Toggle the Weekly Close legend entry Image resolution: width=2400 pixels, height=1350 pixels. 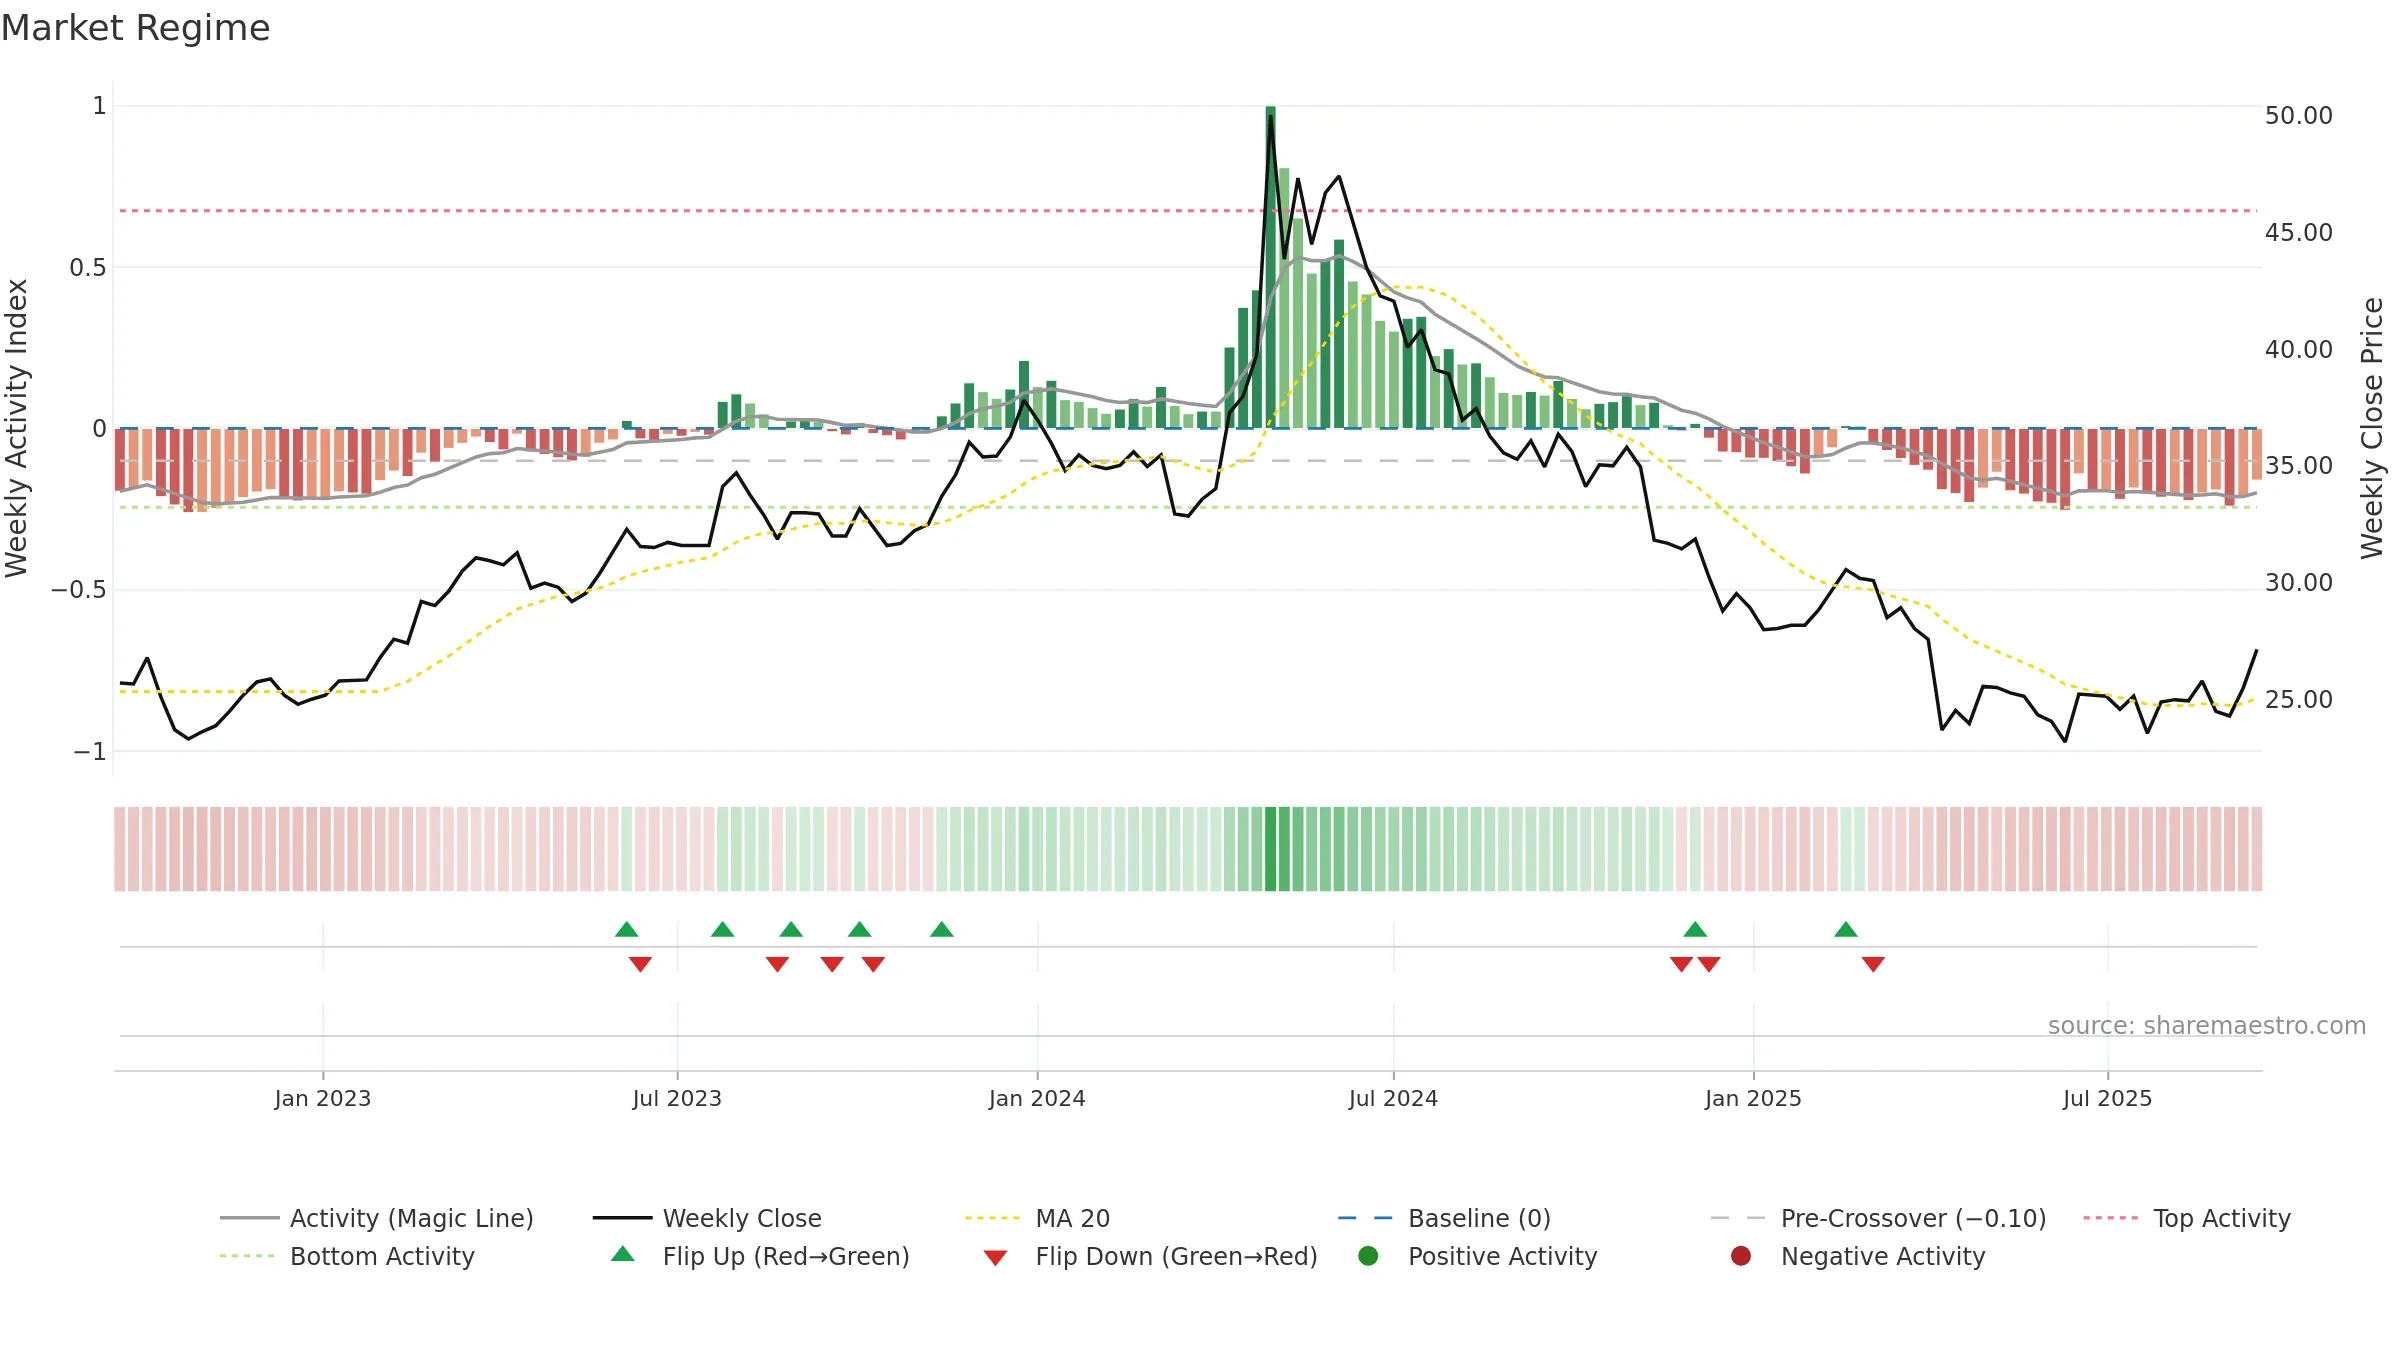pos(707,1218)
